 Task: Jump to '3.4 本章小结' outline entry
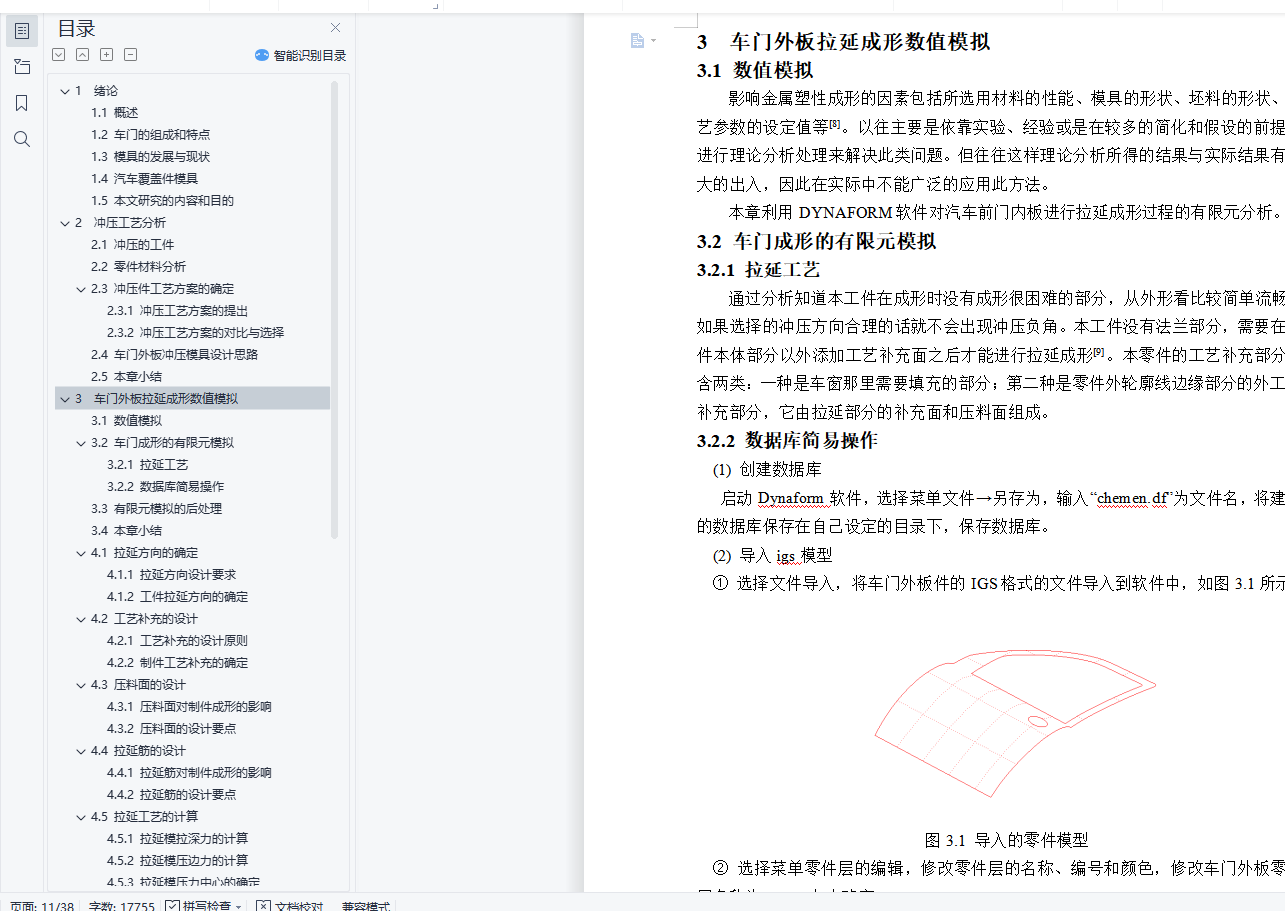point(126,531)
